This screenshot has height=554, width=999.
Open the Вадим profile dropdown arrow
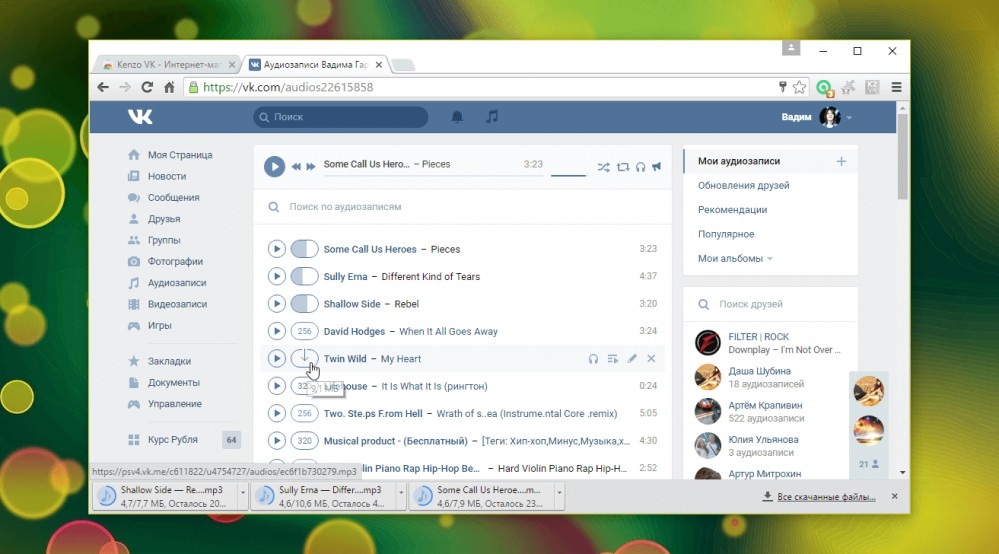(x=849, y=117)
